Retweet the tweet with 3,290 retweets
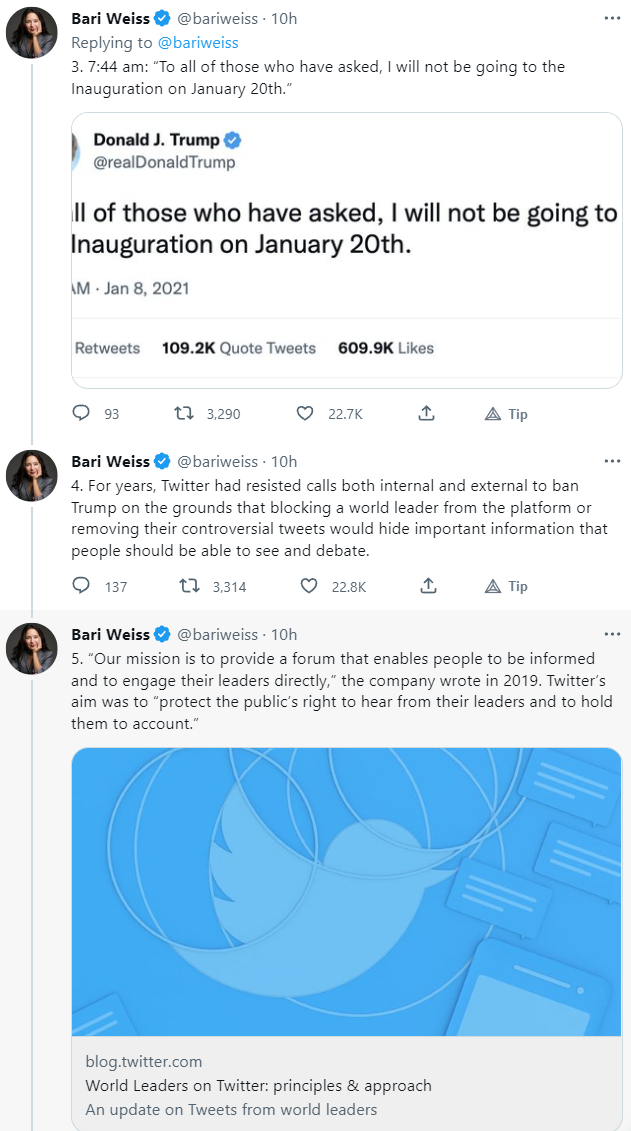 coord(184,414)
